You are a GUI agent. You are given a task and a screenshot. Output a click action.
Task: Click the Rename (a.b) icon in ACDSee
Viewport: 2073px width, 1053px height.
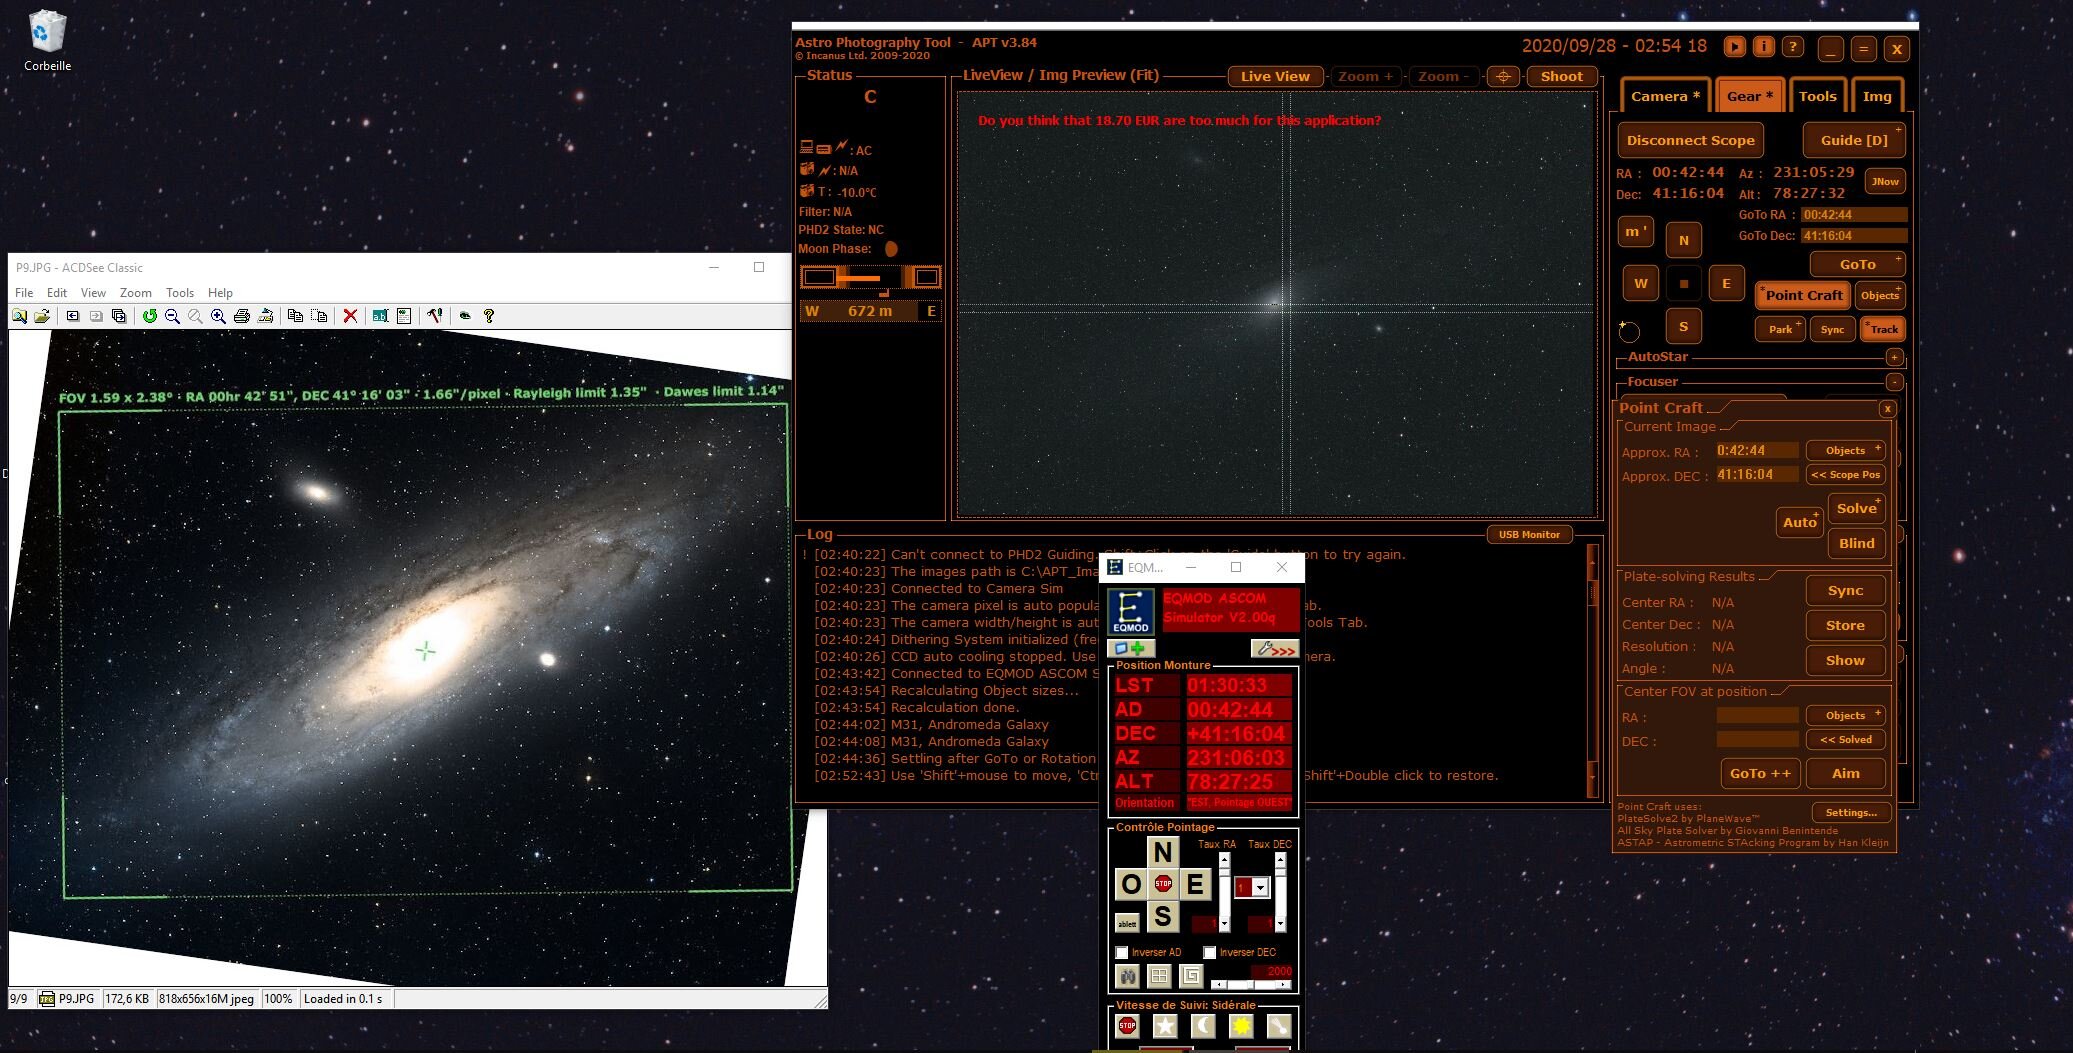coord(380,316)
